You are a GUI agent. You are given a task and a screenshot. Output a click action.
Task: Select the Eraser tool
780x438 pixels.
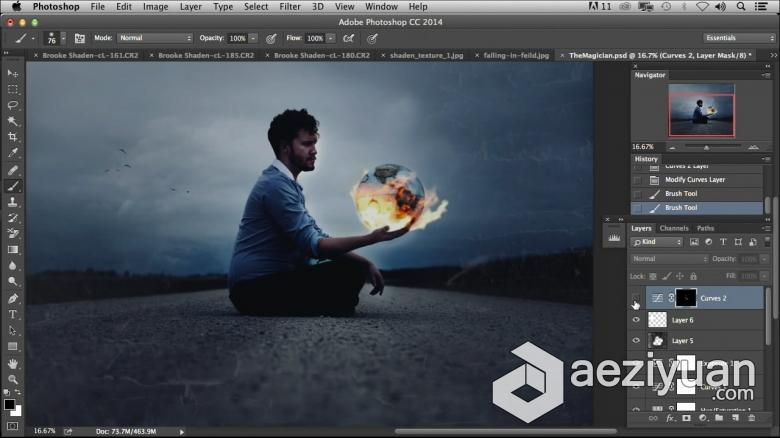[12, 233]
